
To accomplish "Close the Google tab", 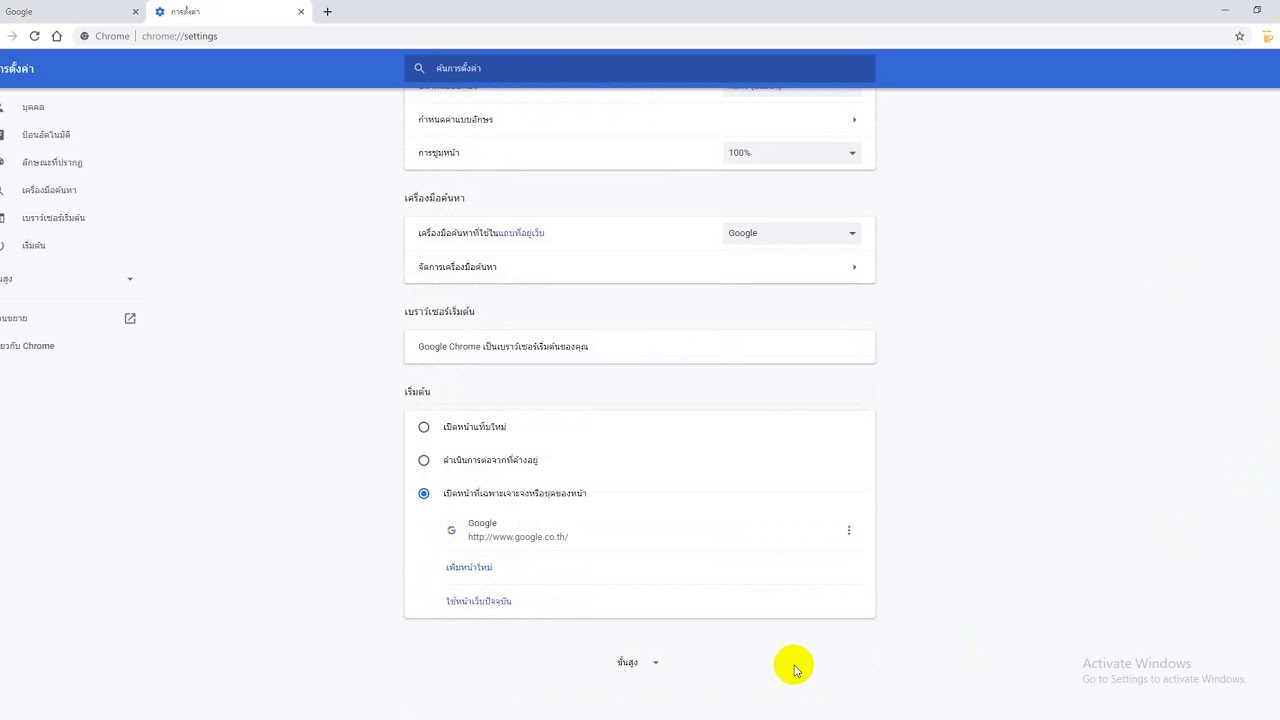I will click(x=135, y=12).
